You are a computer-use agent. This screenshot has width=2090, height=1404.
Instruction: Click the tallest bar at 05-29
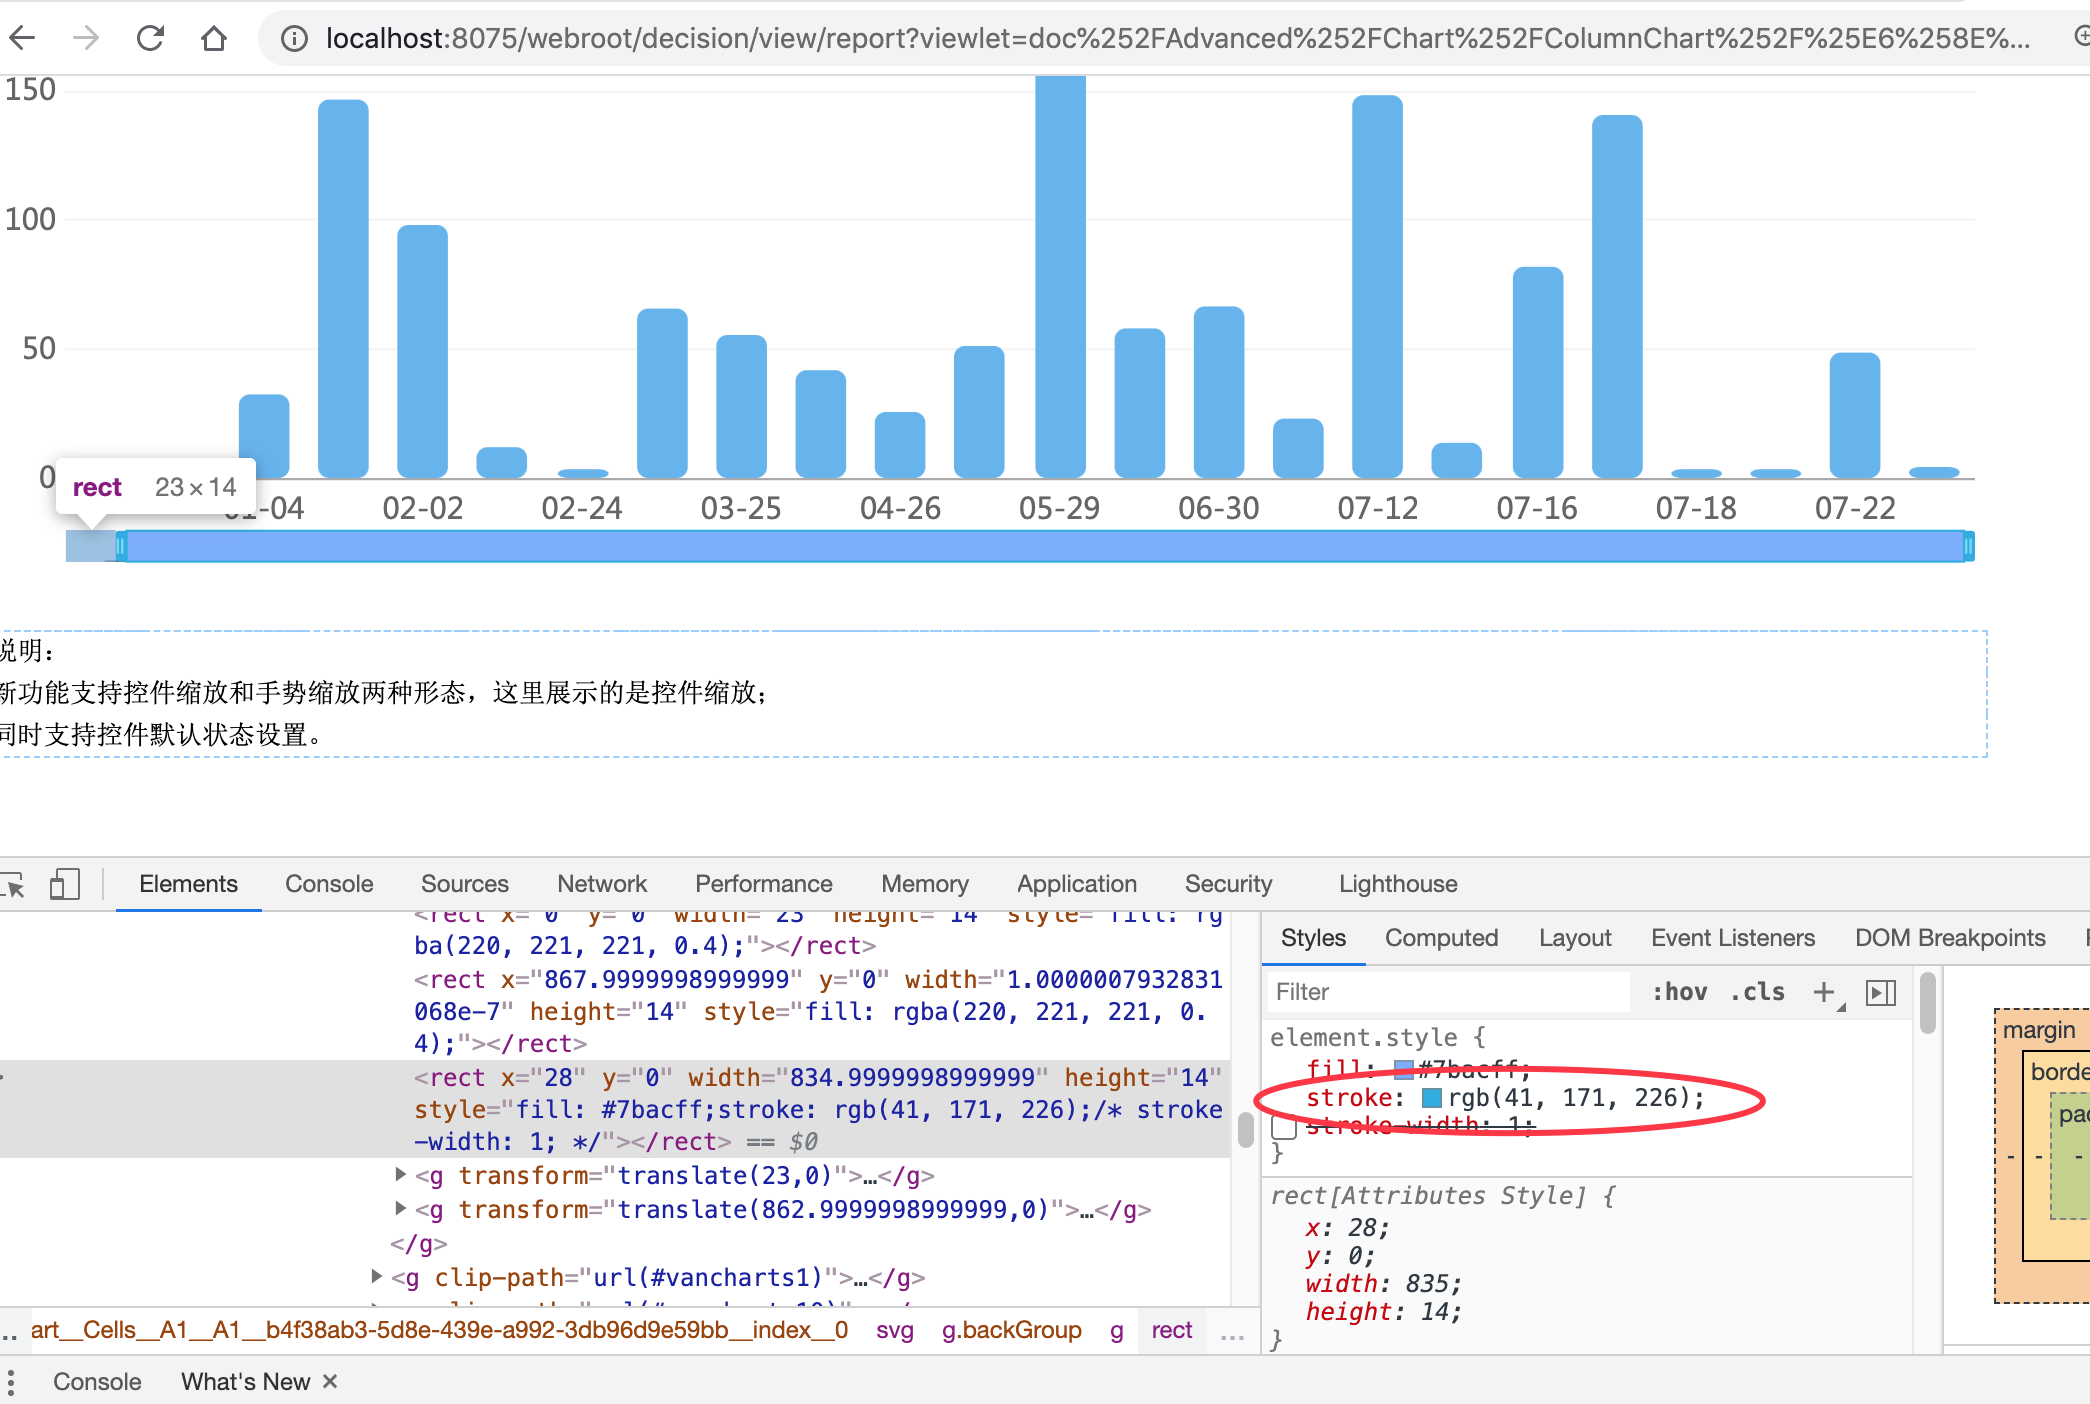click(x=1060, y=276)
